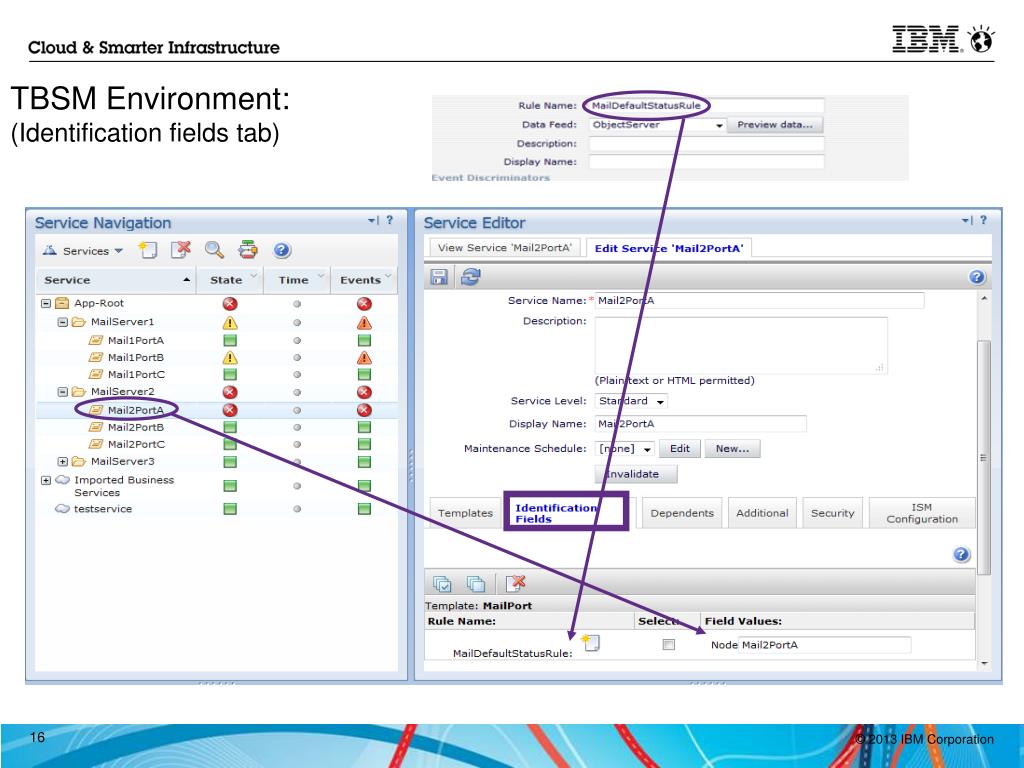
Task: Open the State column header menu
Action: click(253, 277)
